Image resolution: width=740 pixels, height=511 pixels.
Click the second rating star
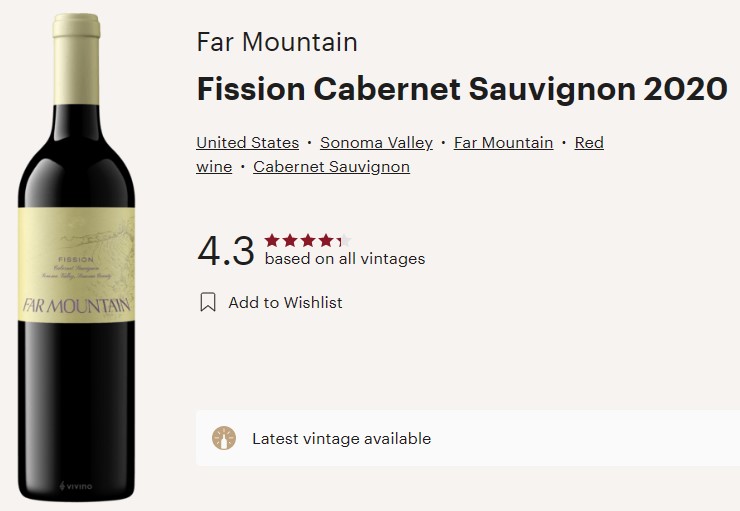(x=290, y=240)
